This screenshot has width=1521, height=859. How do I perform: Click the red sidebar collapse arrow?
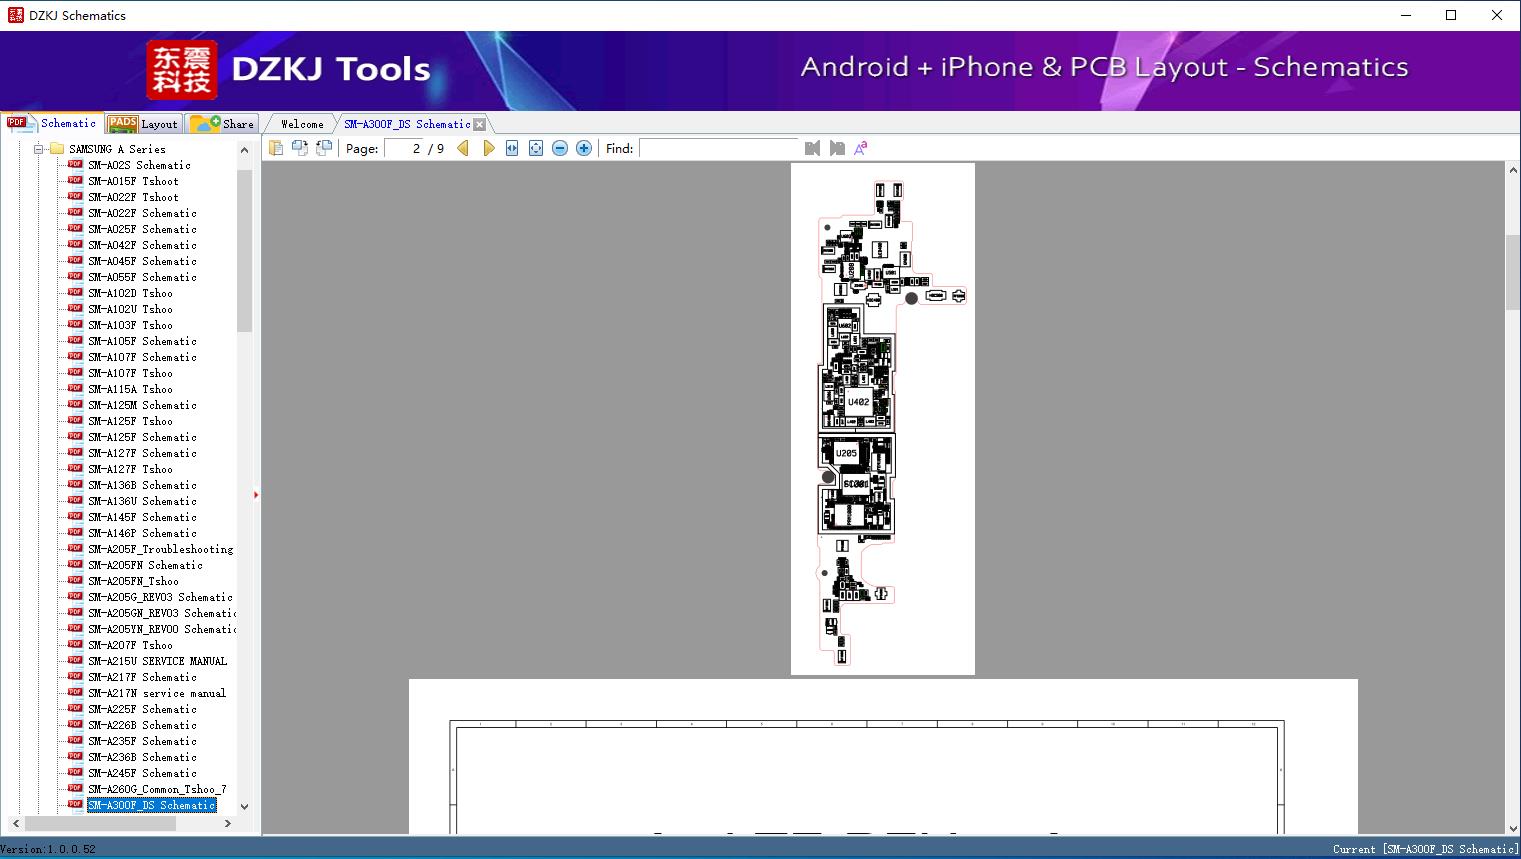pos(256,495)
